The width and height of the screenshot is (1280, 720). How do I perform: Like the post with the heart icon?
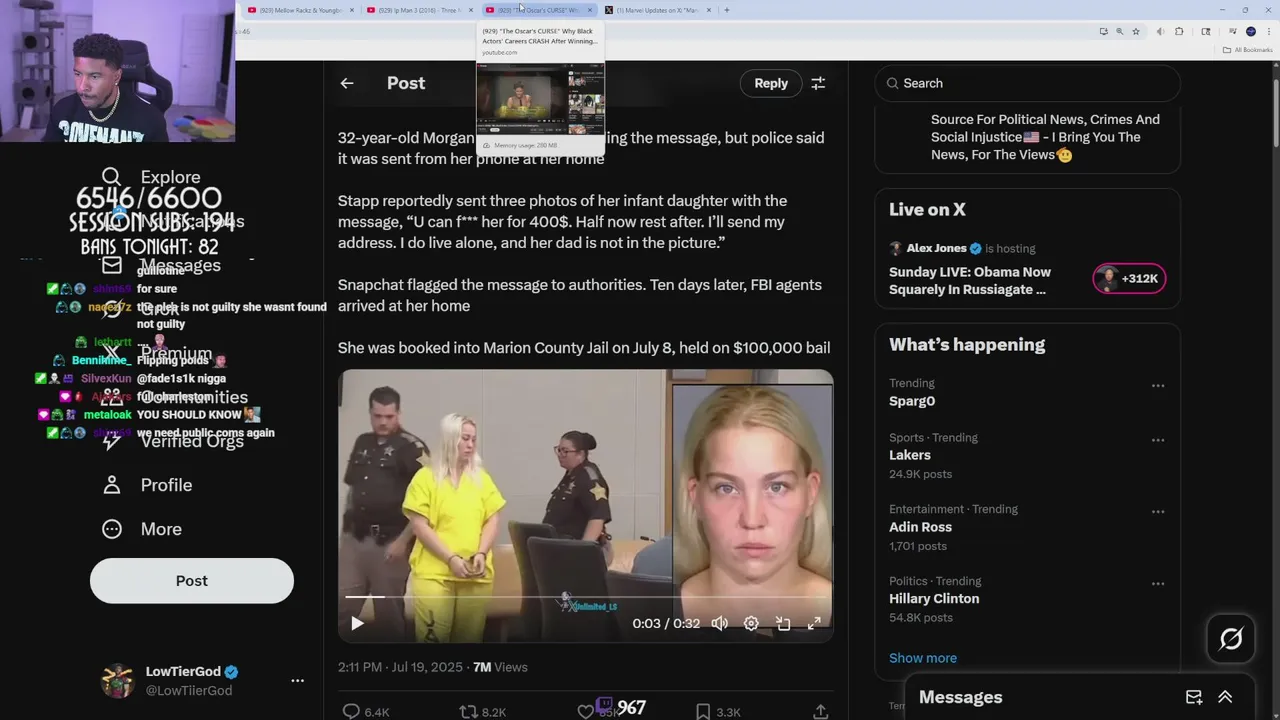[586, 711]
